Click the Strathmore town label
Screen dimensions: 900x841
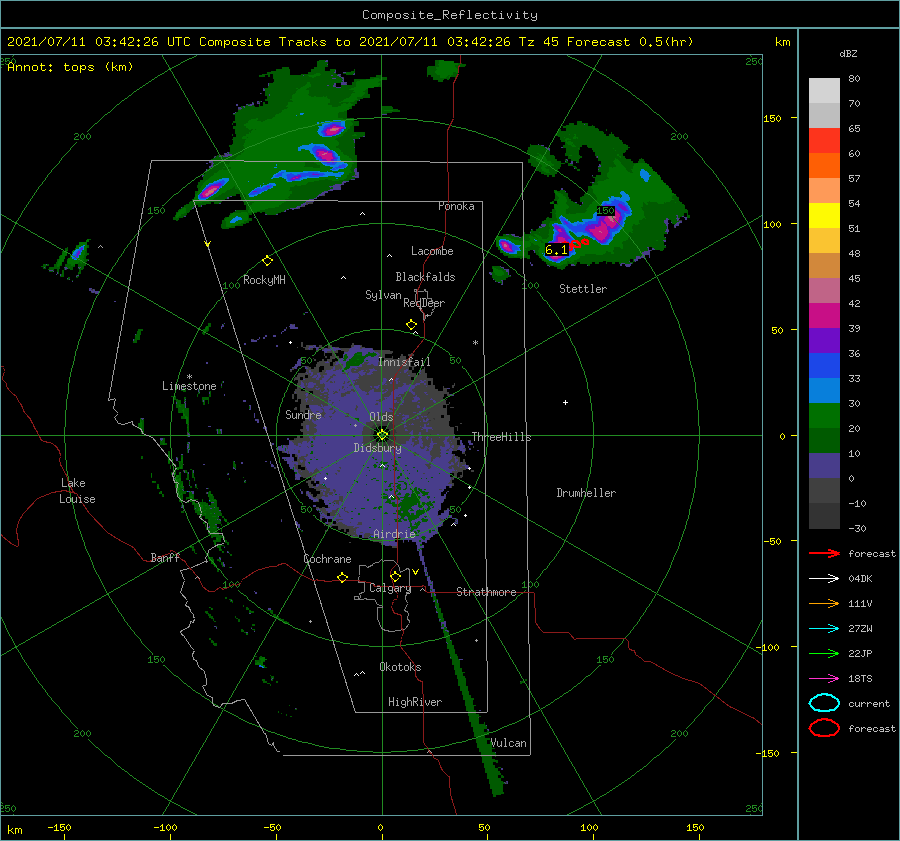(x=486, y=592)
